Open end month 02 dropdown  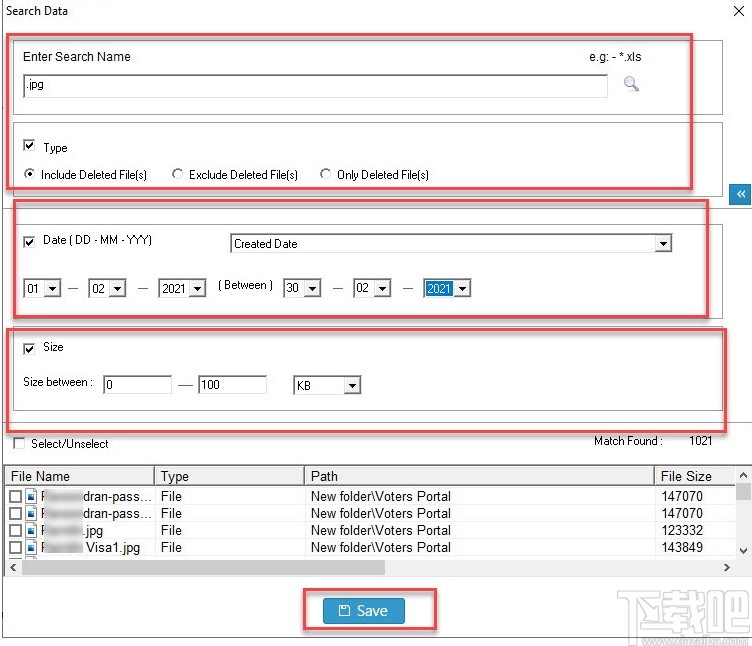[382, 289]
